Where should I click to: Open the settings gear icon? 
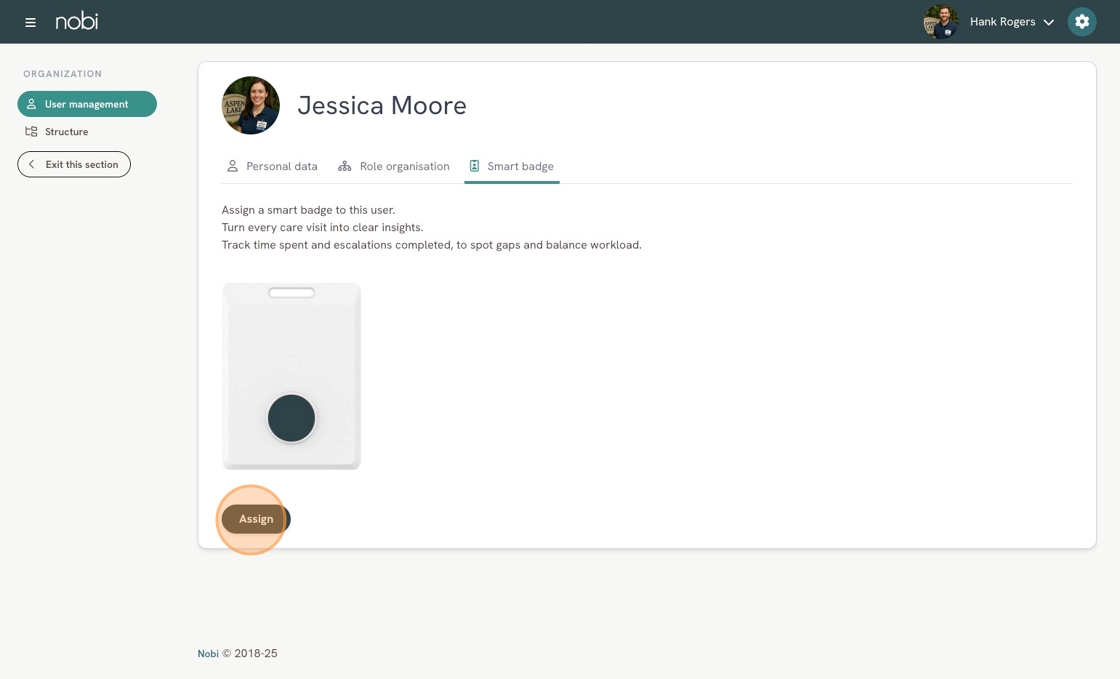point(1081,21)
